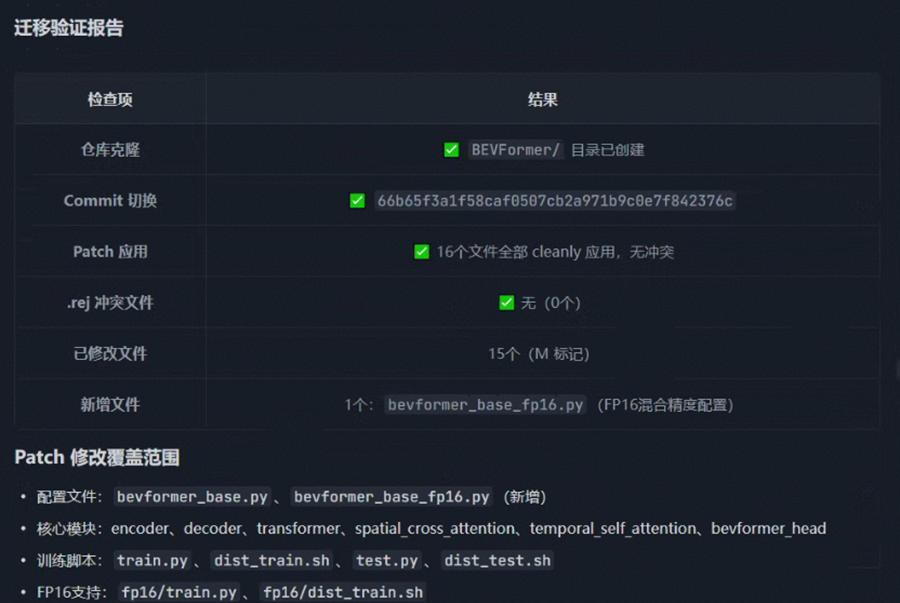The image size is (900, 603).
Task: Click the dist_test.sh code label
Action: pos(497,560)
